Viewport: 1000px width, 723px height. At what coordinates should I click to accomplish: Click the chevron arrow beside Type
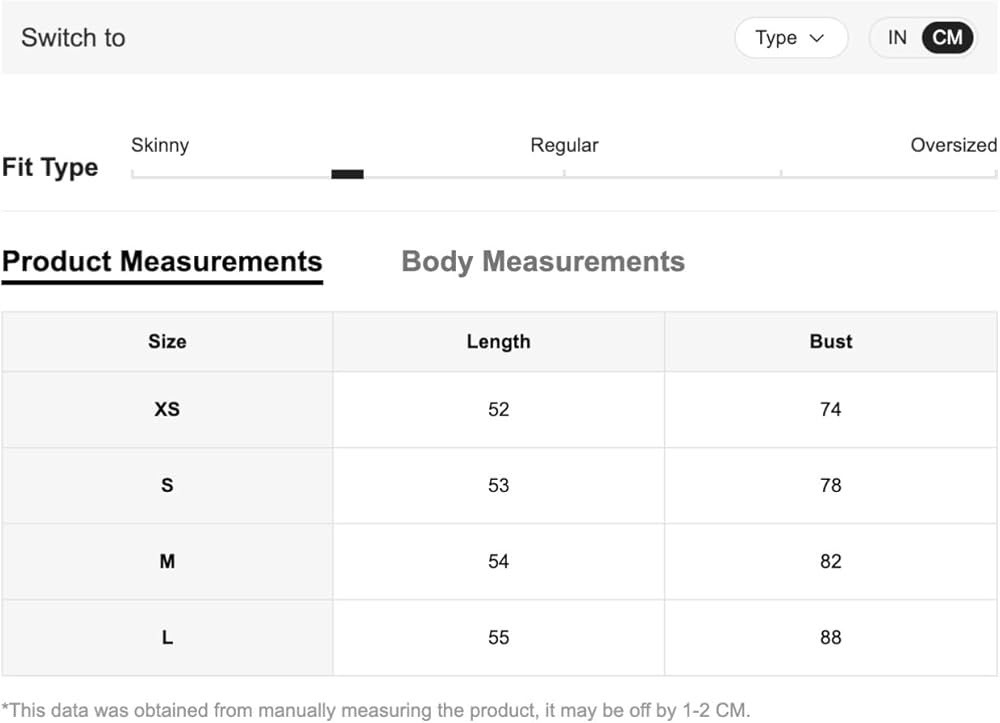pyautogui.click(x=817, y=38)
